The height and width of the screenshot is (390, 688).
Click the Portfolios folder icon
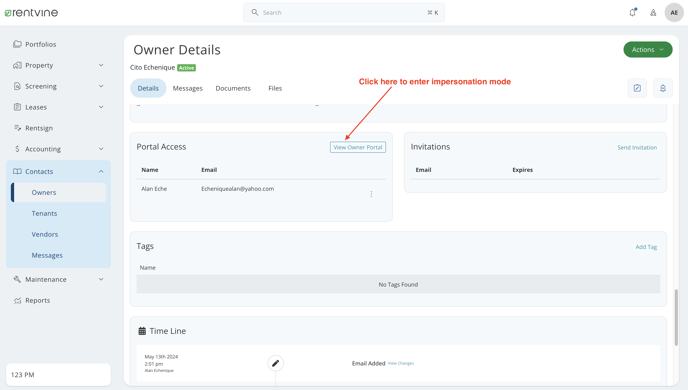point(17,44)
